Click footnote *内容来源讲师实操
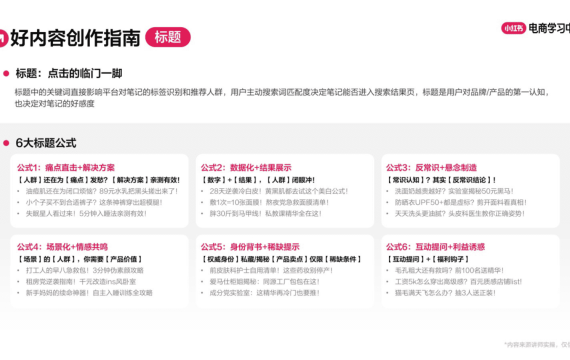 pos(537,345)
